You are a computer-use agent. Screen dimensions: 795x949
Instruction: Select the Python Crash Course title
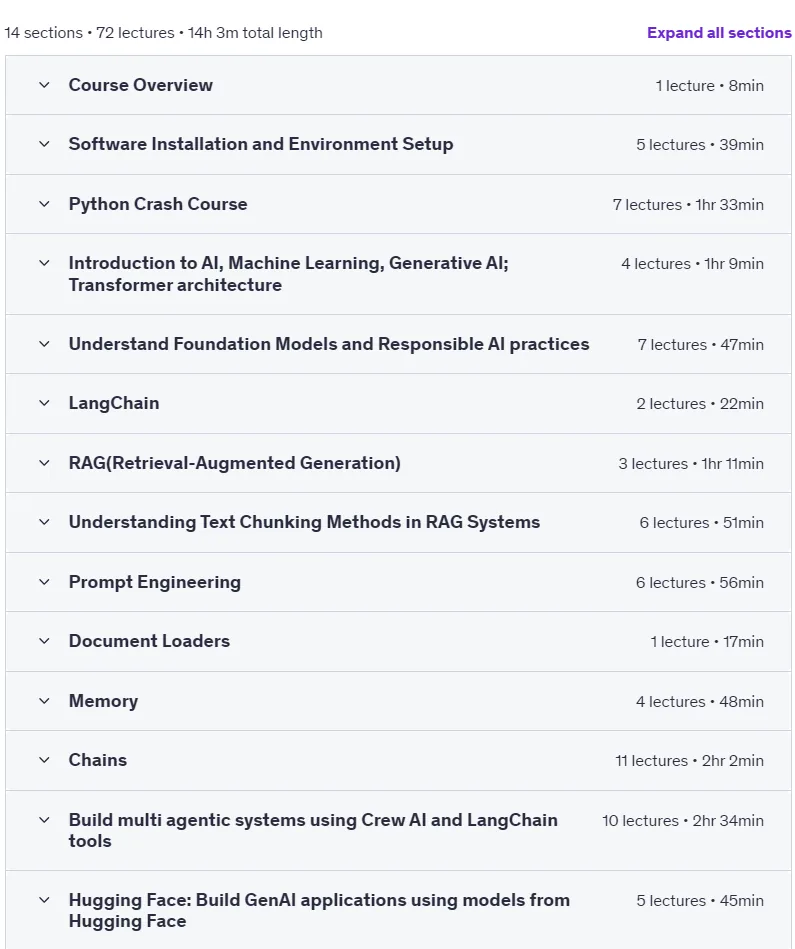coord(158,204)
